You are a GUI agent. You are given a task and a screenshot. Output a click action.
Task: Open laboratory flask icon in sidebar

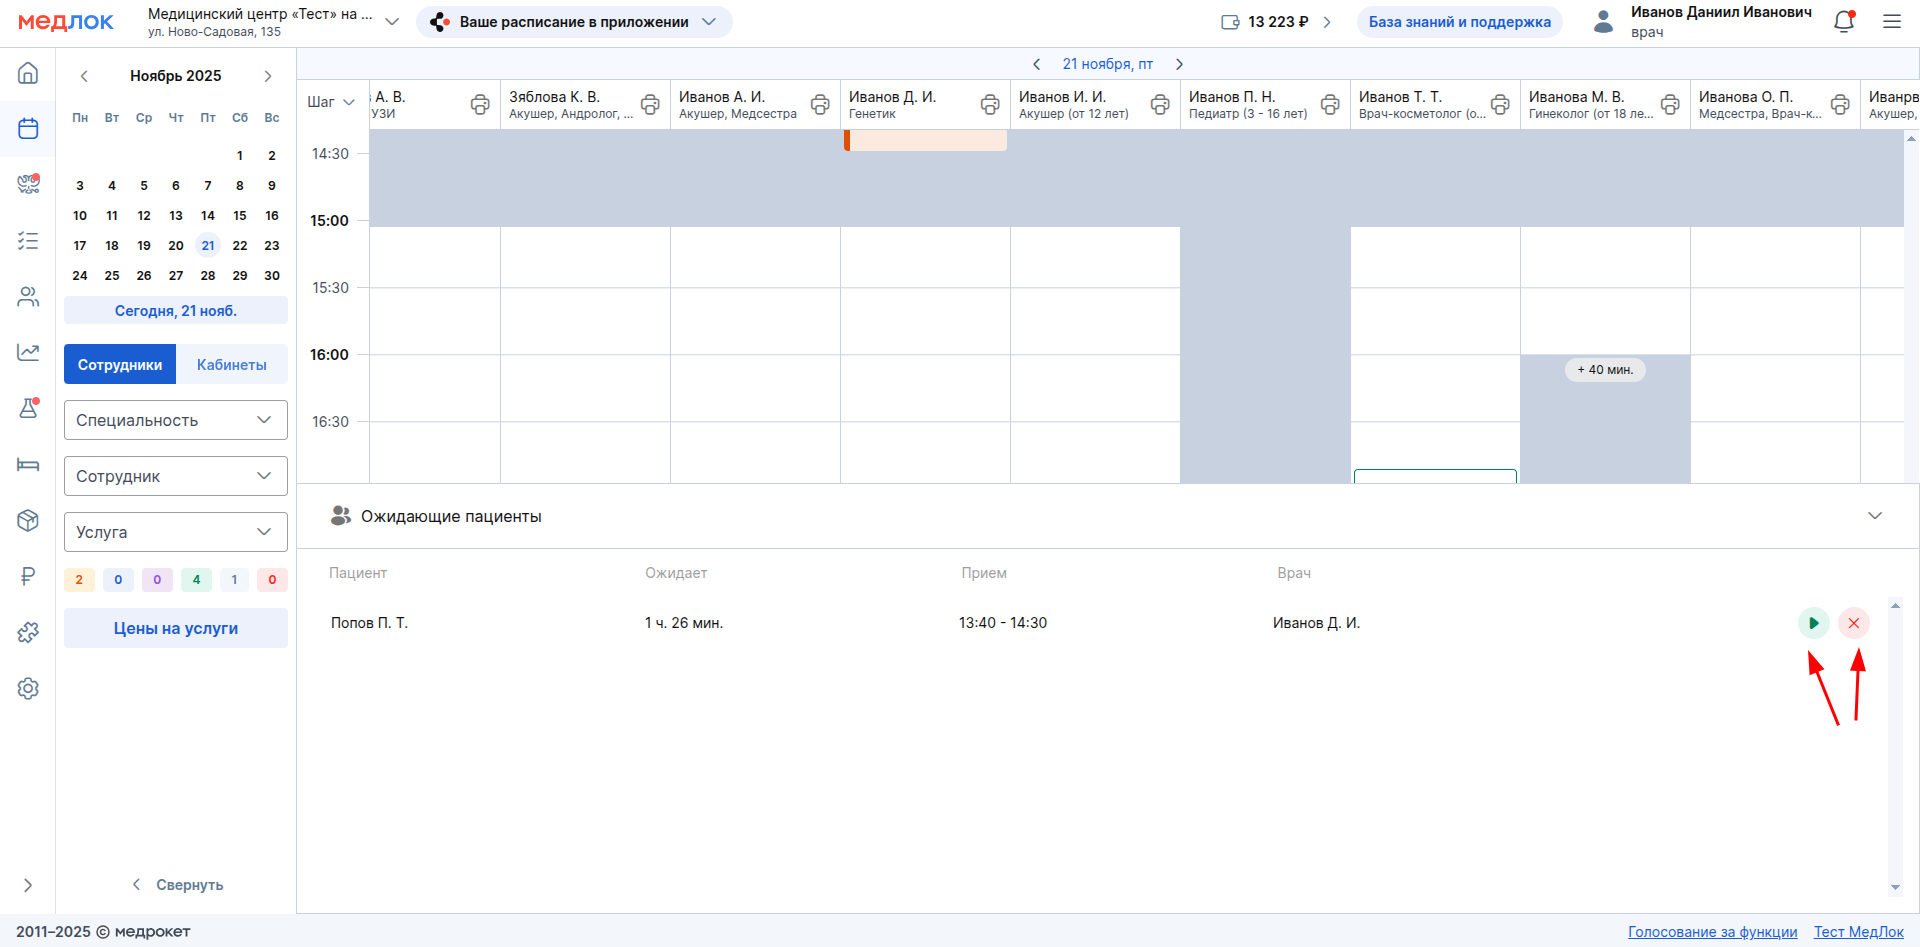(28, 408)
